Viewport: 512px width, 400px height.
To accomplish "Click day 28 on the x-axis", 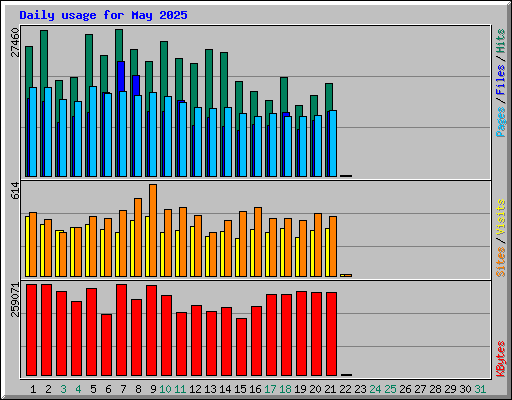I will click(x=435, y=389).
